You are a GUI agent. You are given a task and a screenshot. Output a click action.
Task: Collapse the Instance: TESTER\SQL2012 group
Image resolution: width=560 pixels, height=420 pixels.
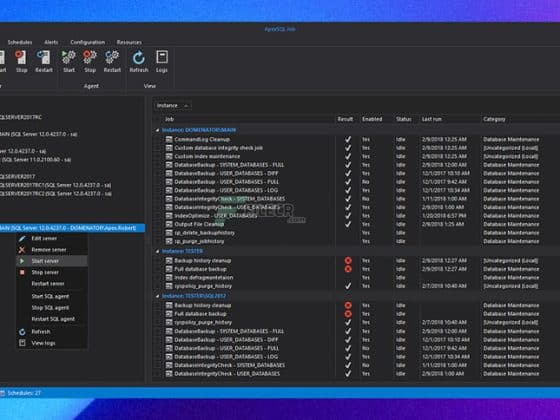tap(158, 296)
